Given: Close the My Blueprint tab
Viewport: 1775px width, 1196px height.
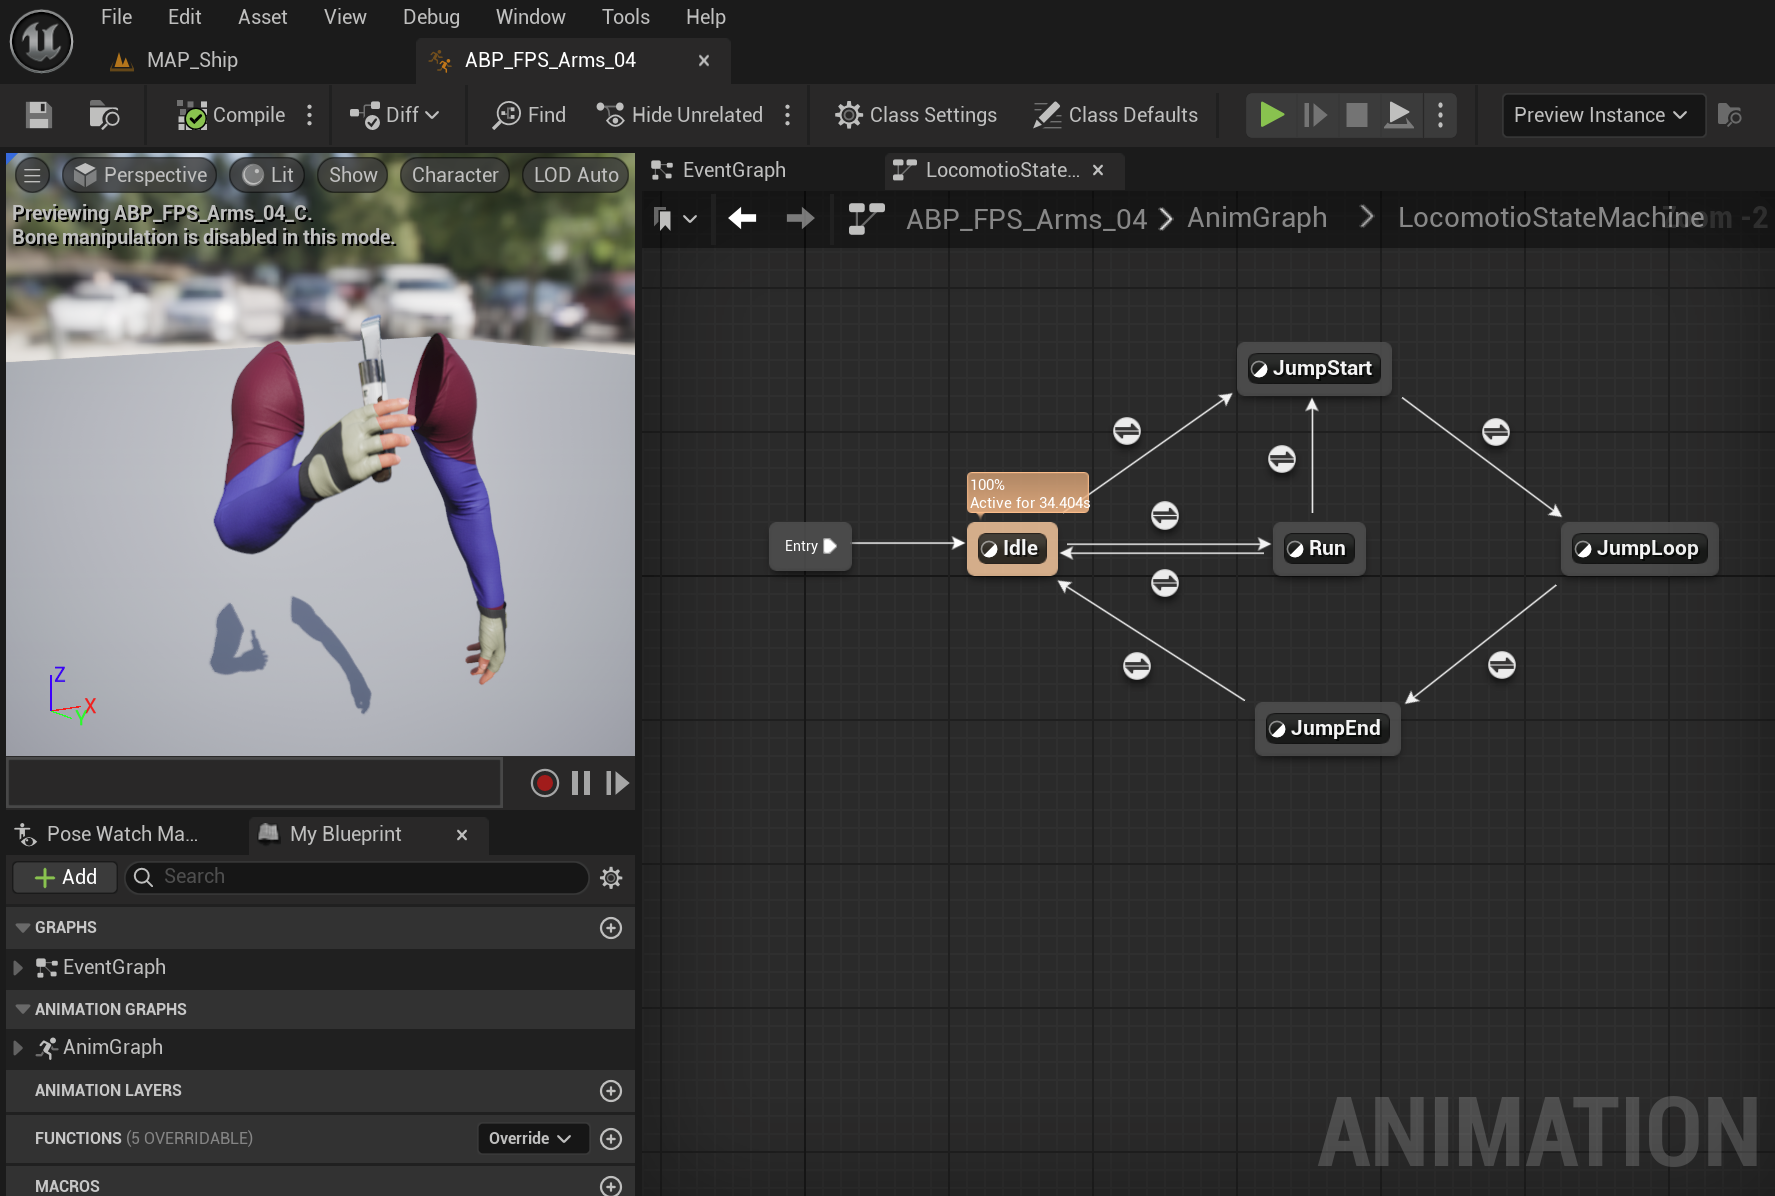Looking at the screenshot, I should [x=462, y=835].
